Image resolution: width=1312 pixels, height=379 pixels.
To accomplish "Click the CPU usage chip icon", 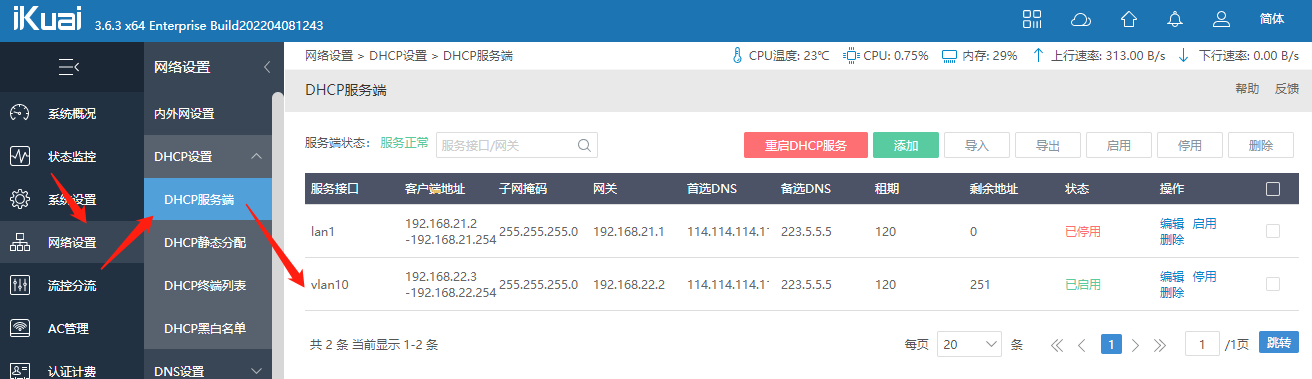I will [851, 56].
